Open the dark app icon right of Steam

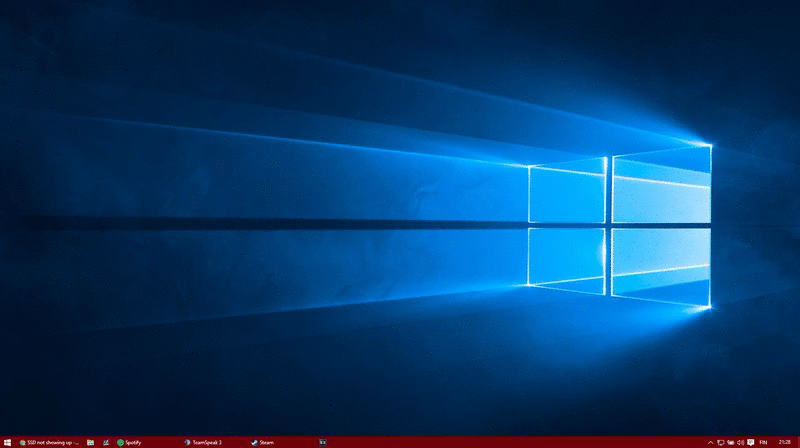pyautogui.click(x=322, y=442)
